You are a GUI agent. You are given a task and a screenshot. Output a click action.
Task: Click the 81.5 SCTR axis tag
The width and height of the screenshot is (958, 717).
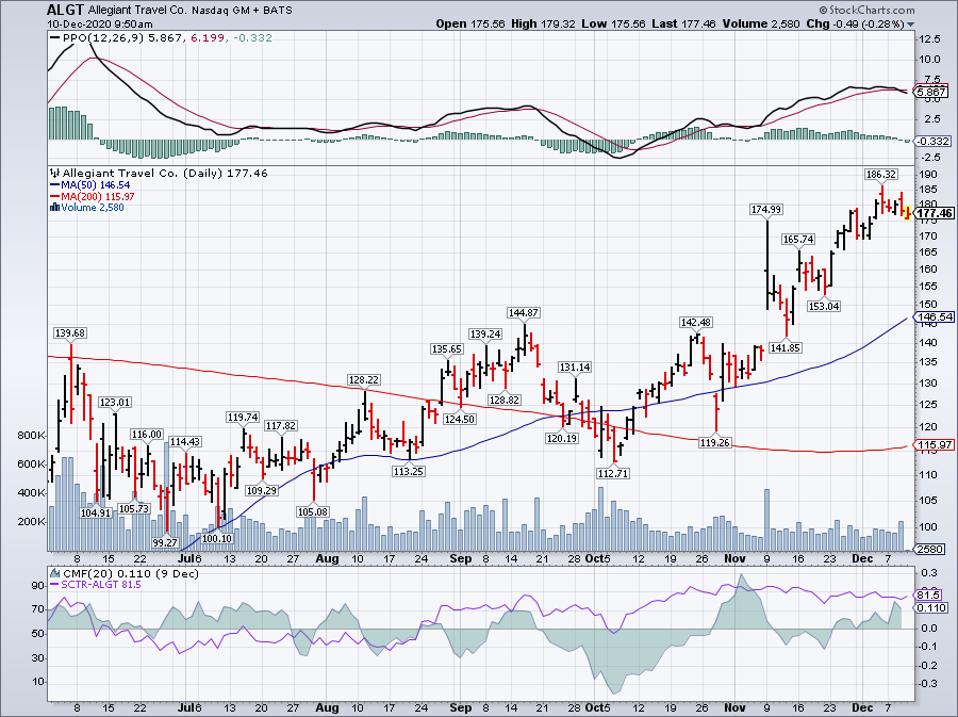tap(929, 595)
